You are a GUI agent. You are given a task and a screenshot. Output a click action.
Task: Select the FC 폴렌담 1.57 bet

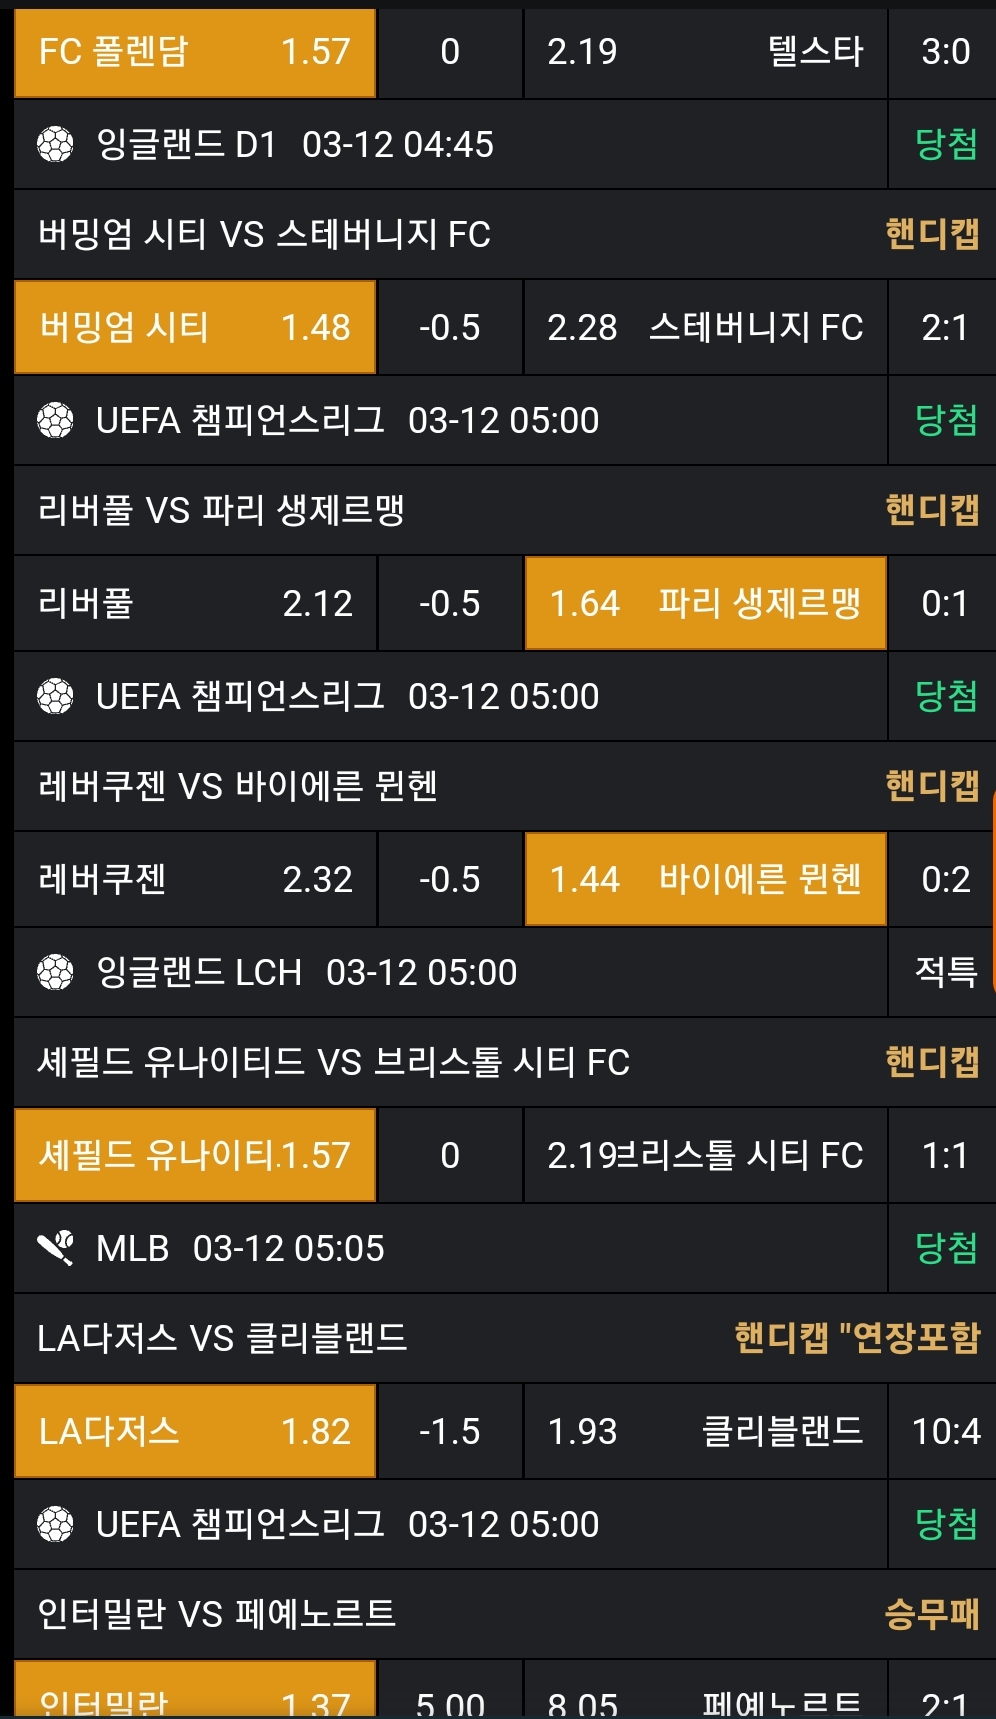coord(195,52)
